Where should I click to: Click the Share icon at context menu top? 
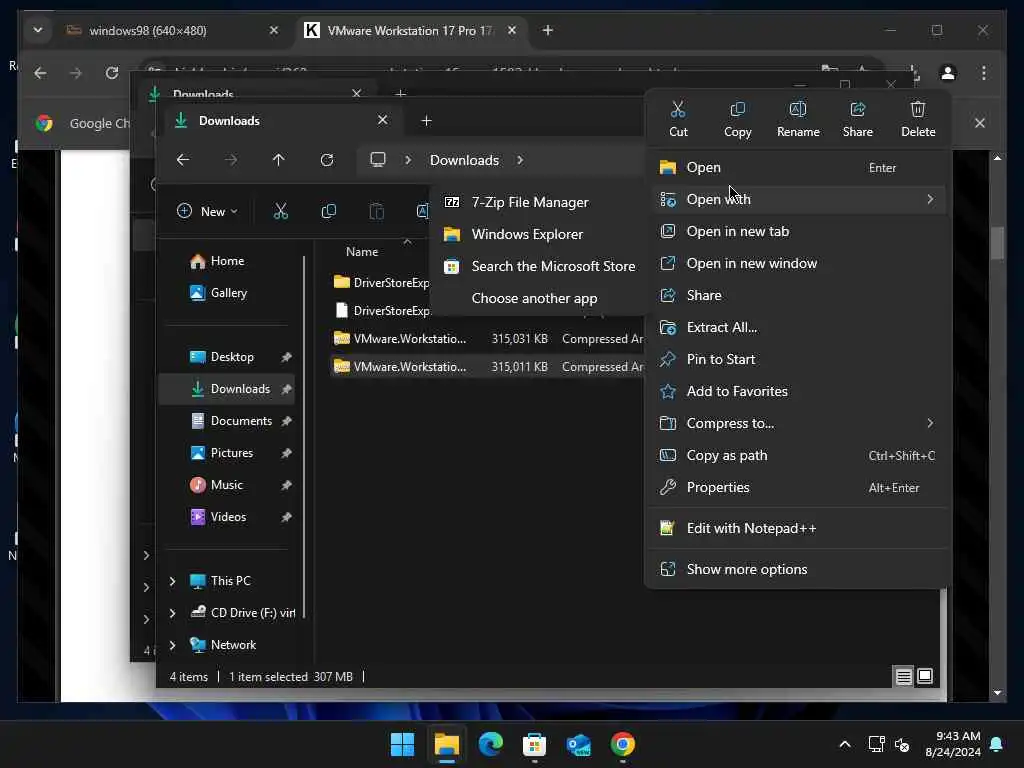[857, 110]
